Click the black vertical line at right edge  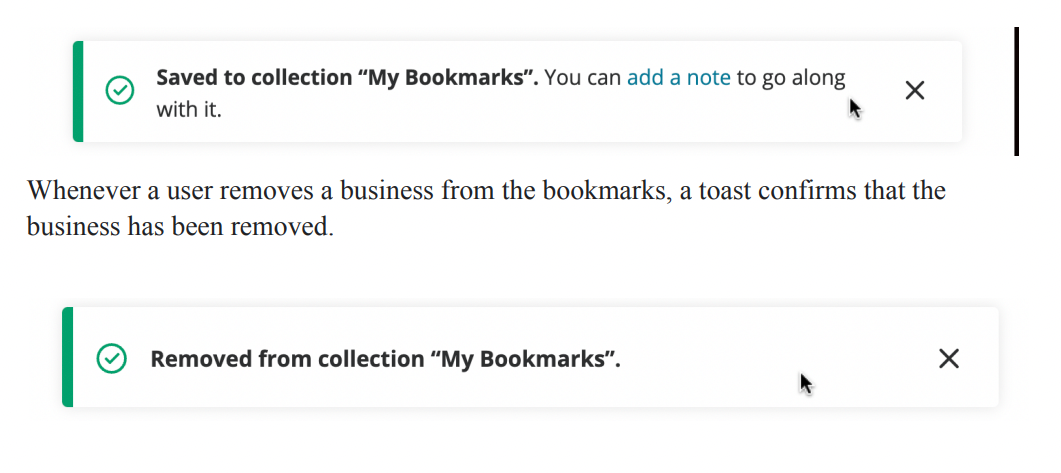pyautogui.click(x=1016, y=91)
